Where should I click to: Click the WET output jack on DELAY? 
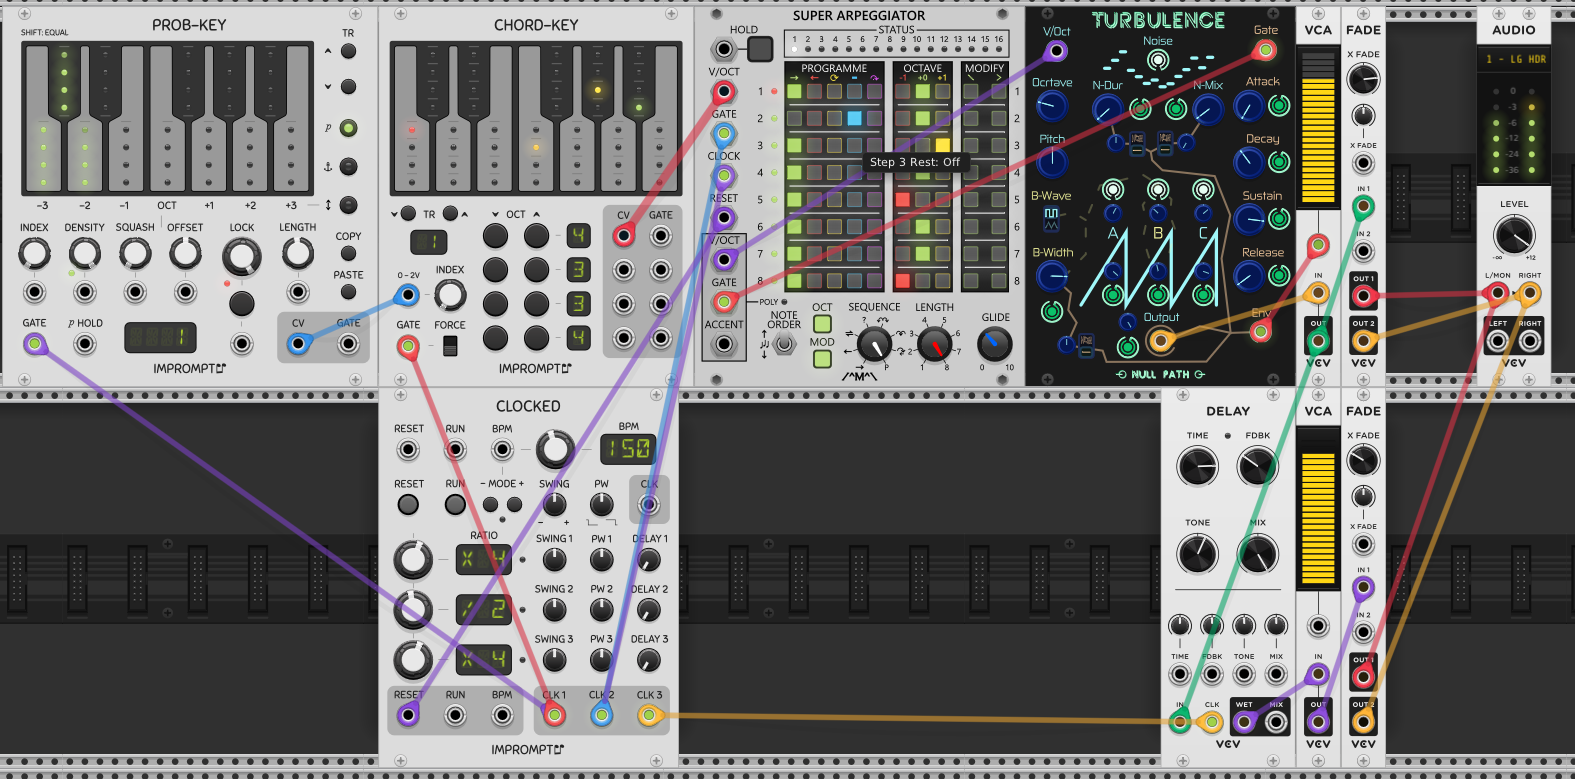[x=1244, y=721]
